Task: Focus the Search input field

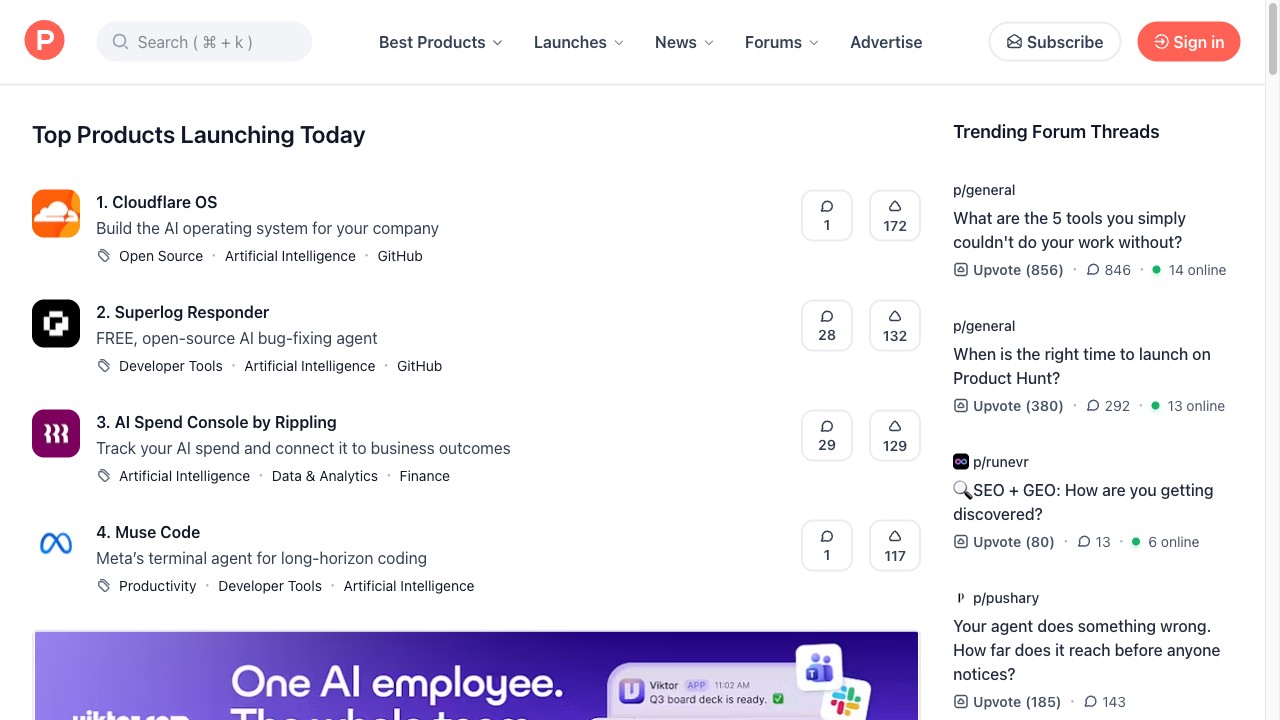Action: 204,42
